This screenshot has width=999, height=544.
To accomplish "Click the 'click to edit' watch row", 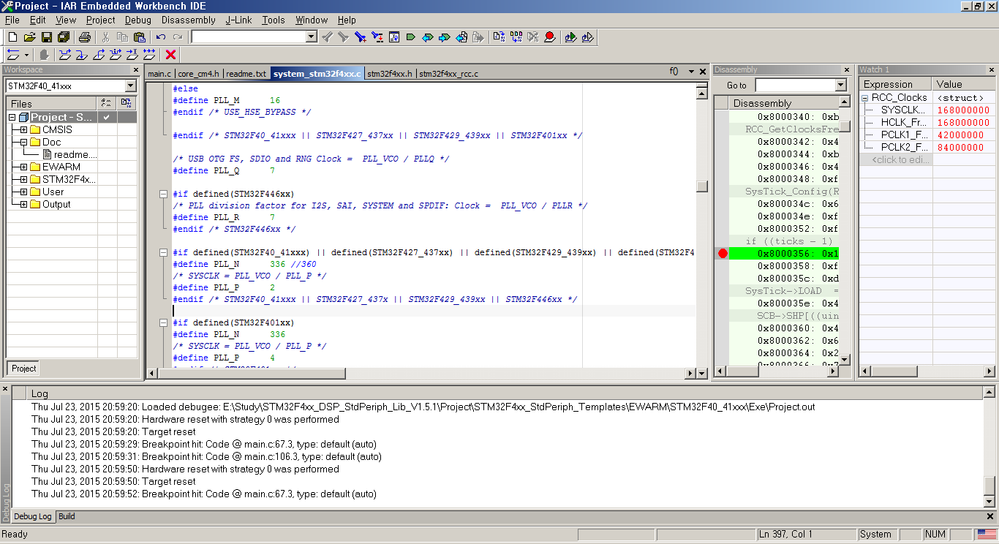I will tap(898, 160).
